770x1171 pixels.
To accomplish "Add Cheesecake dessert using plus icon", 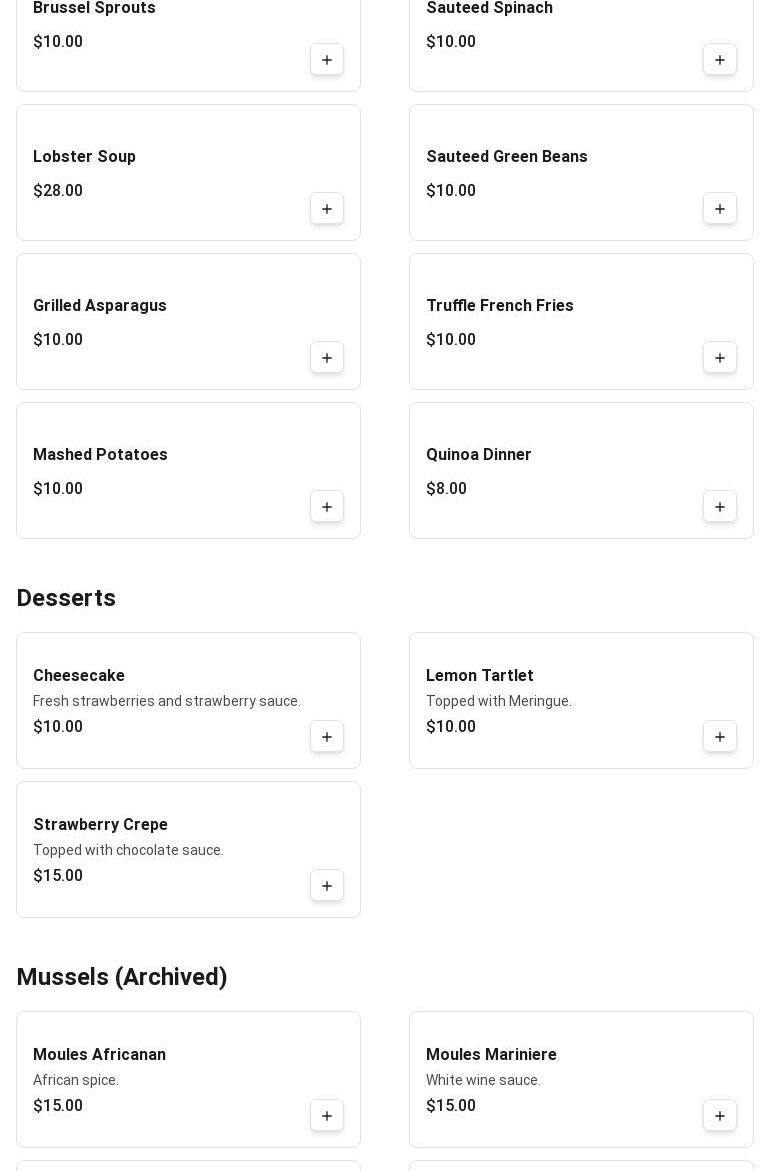I will pos(327,737).
